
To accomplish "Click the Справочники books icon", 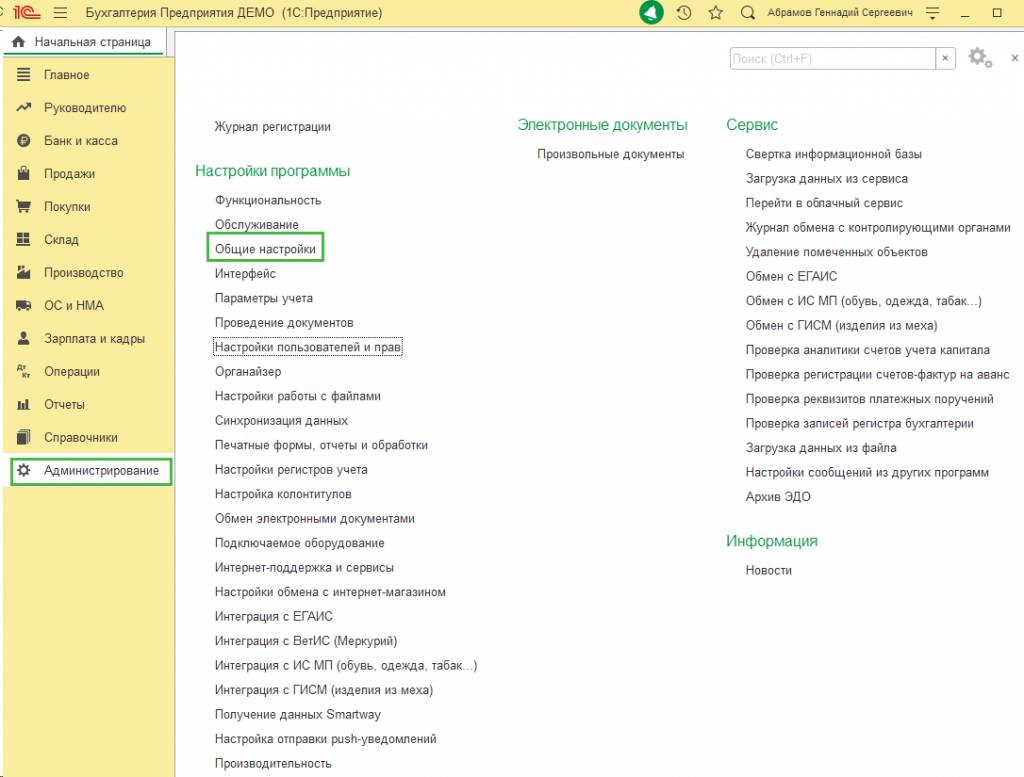I will (24, 437).
